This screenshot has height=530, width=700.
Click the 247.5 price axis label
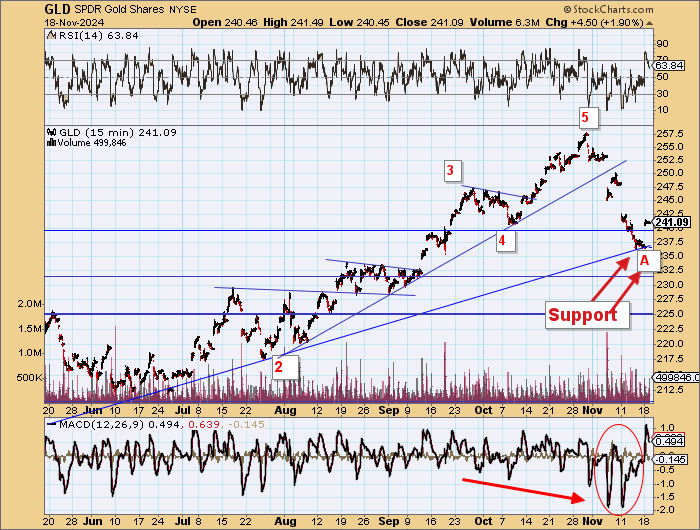pyautogui.click(x=671, y=186)
